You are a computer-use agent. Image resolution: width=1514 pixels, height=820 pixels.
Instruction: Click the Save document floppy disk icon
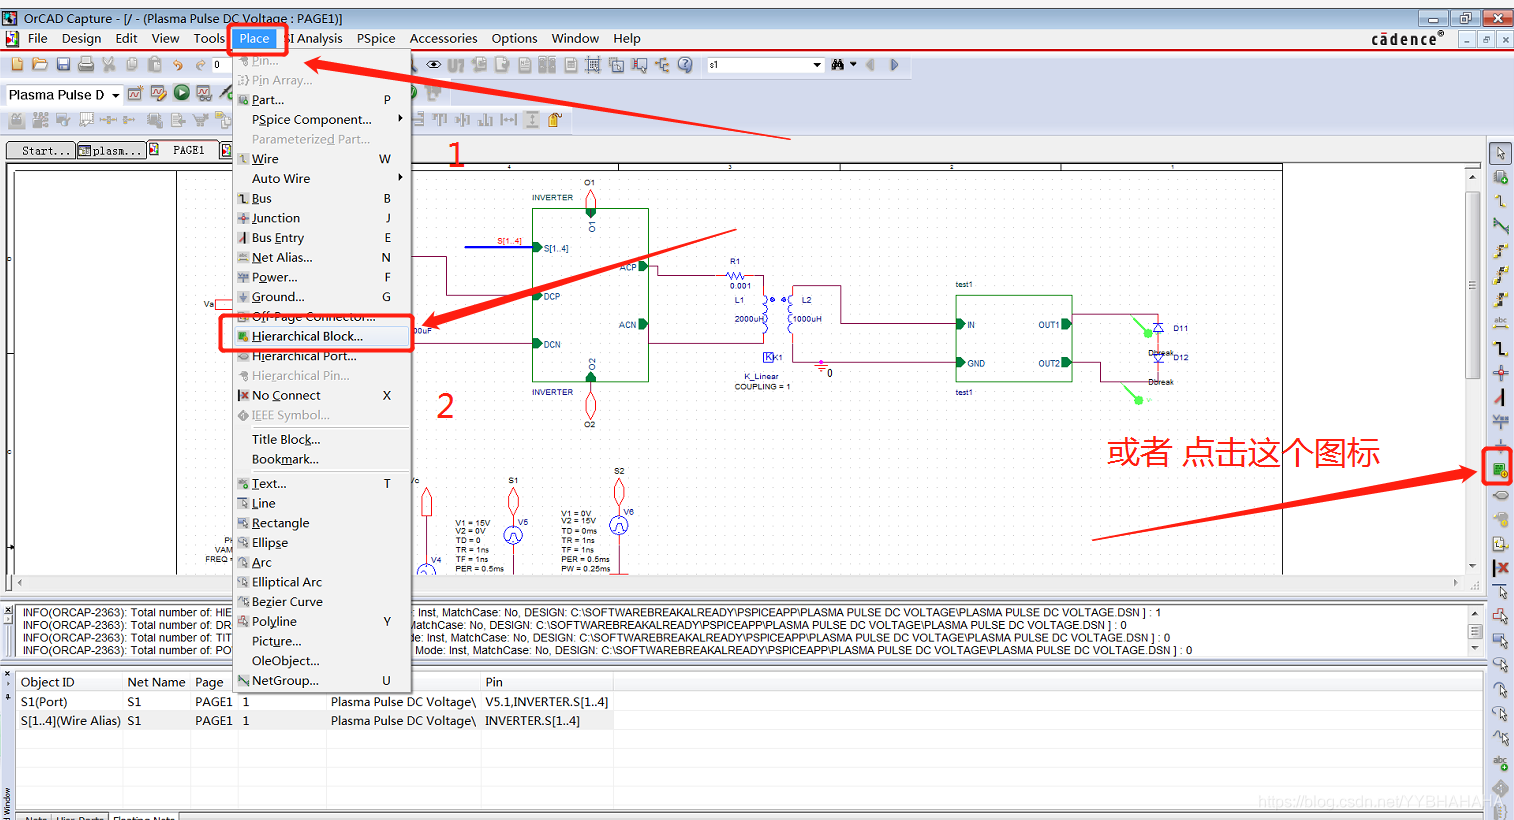[63, 64]
